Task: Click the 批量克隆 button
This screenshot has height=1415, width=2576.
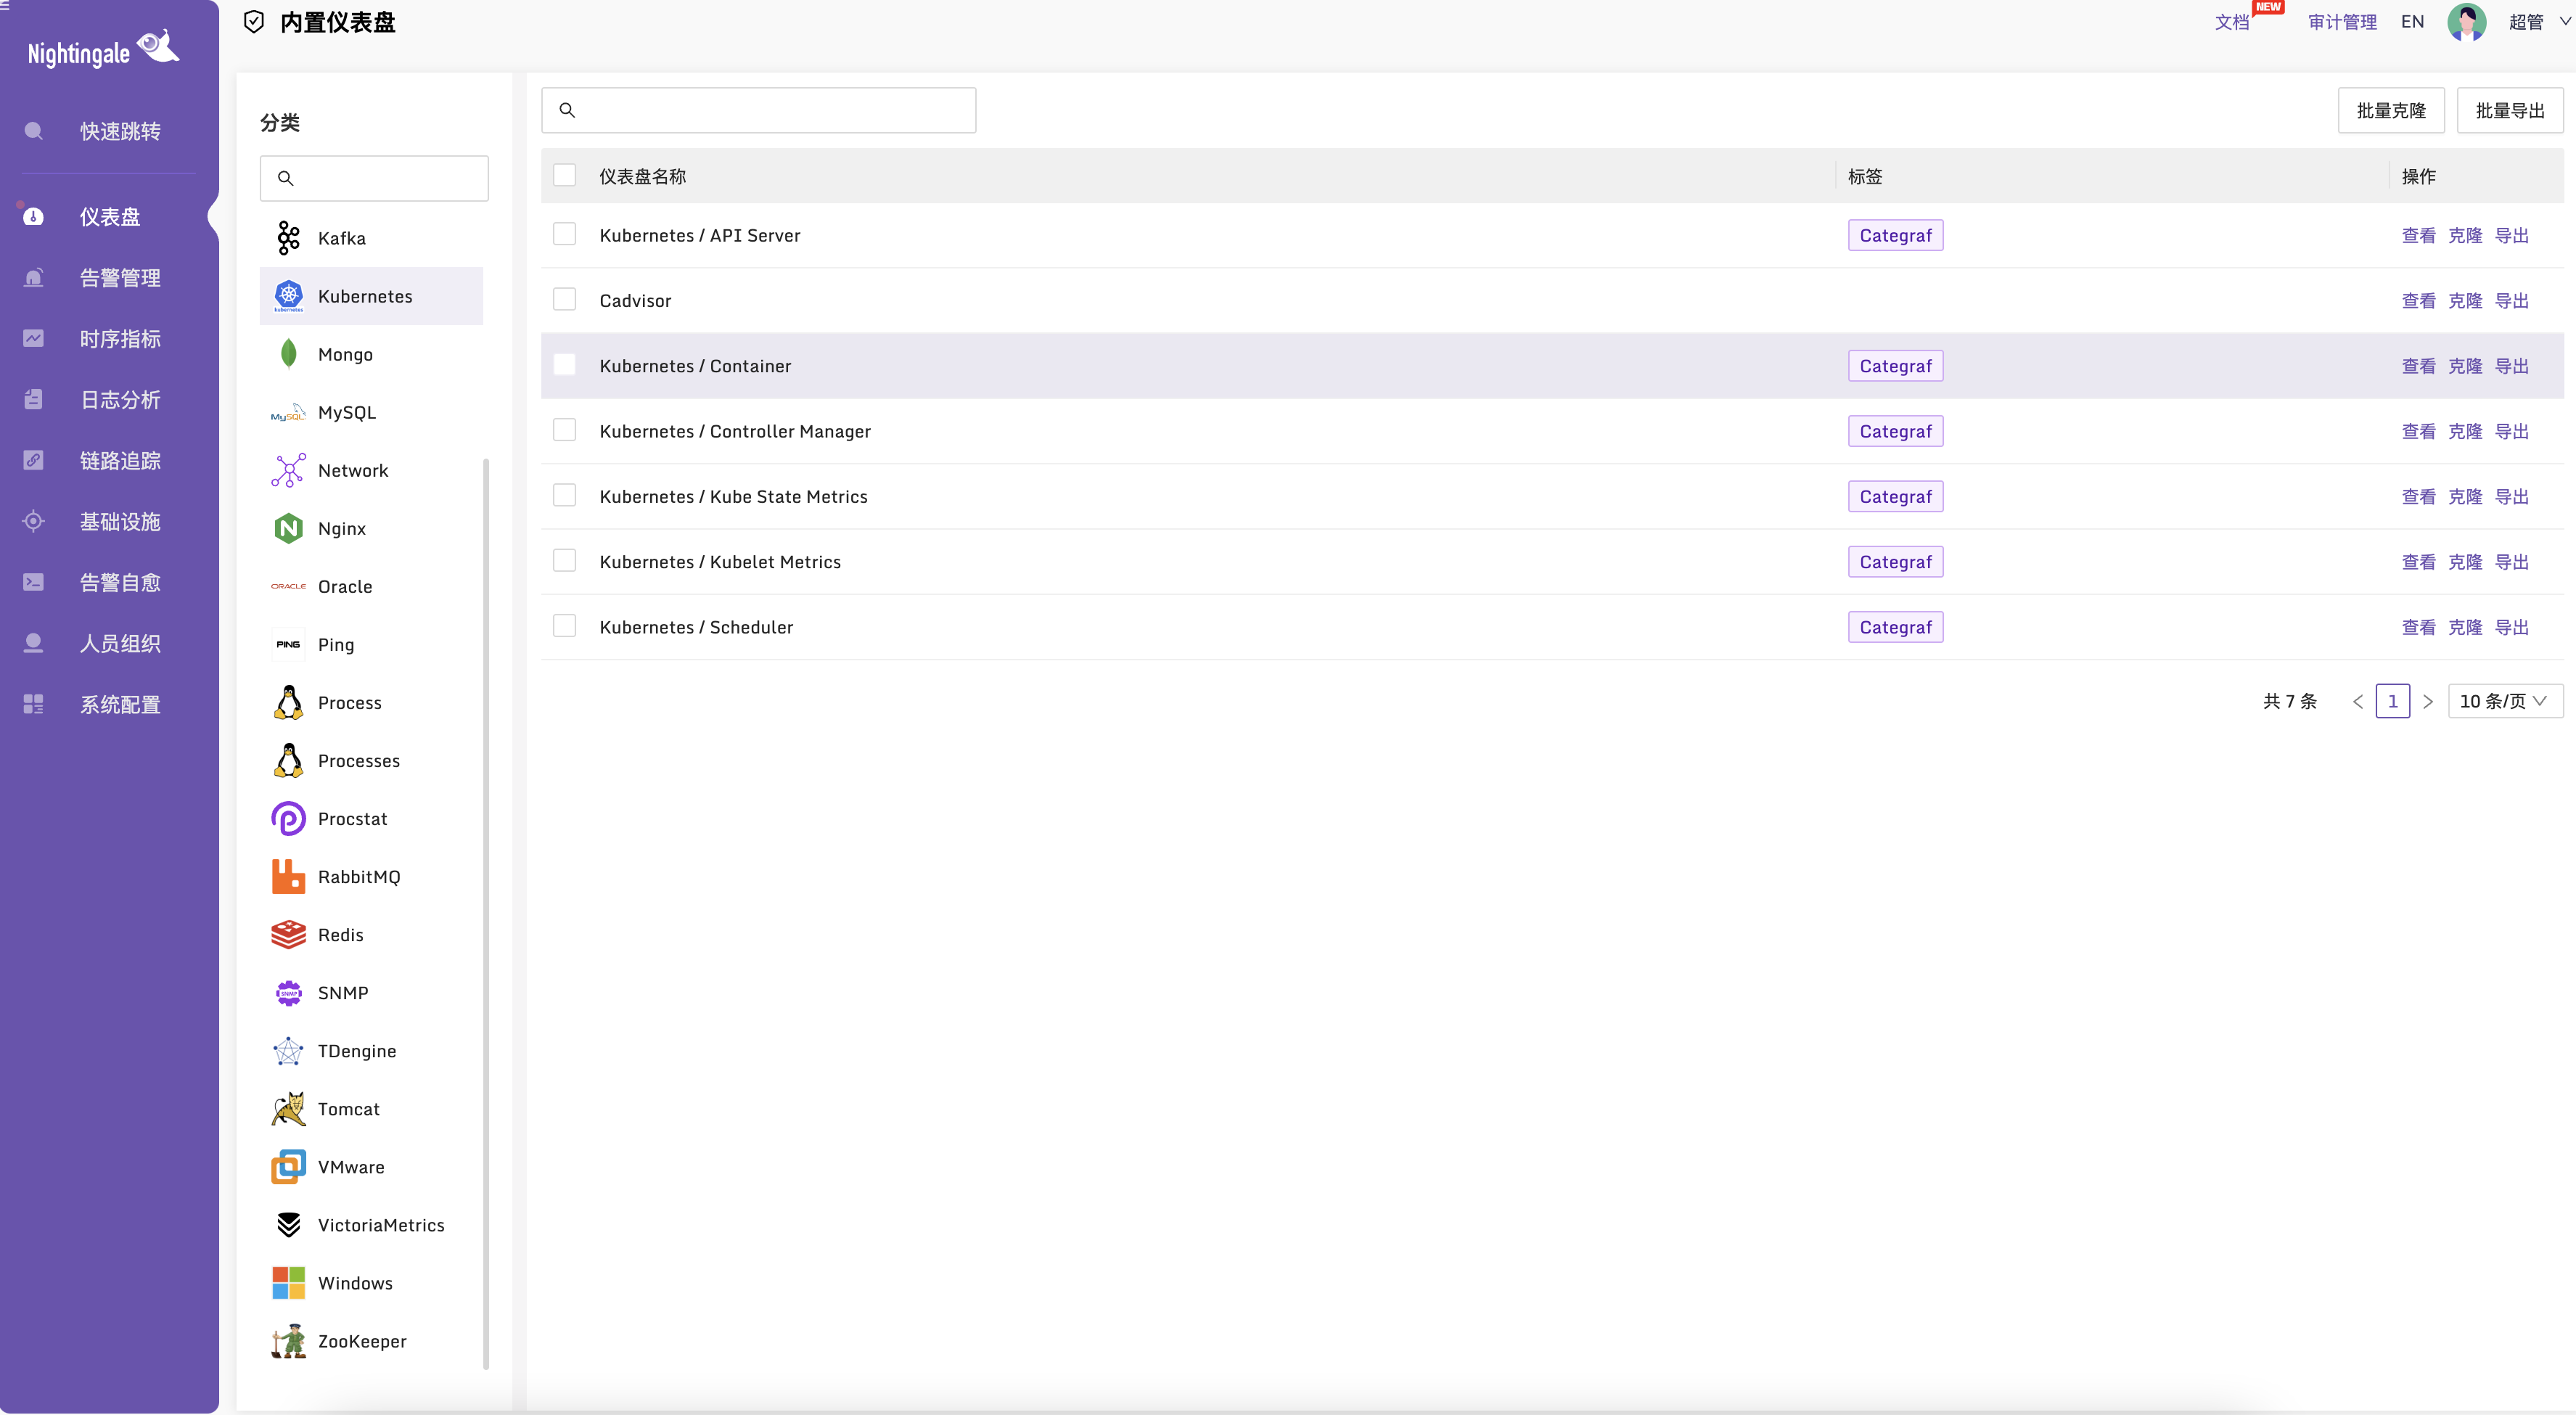Action: [2390, 110]
